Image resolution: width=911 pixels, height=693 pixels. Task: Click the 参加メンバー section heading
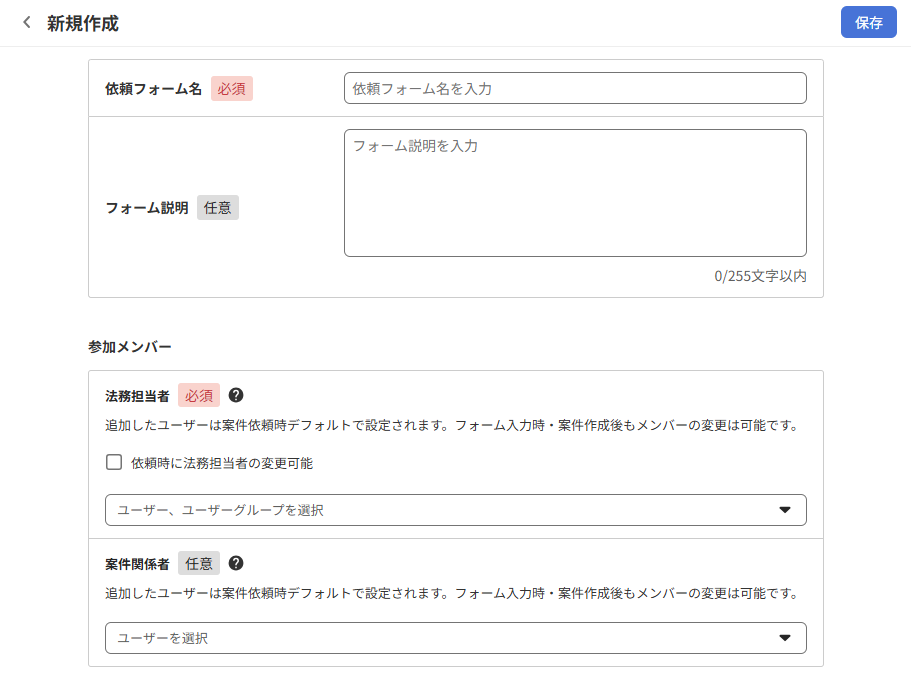point(130,347)
